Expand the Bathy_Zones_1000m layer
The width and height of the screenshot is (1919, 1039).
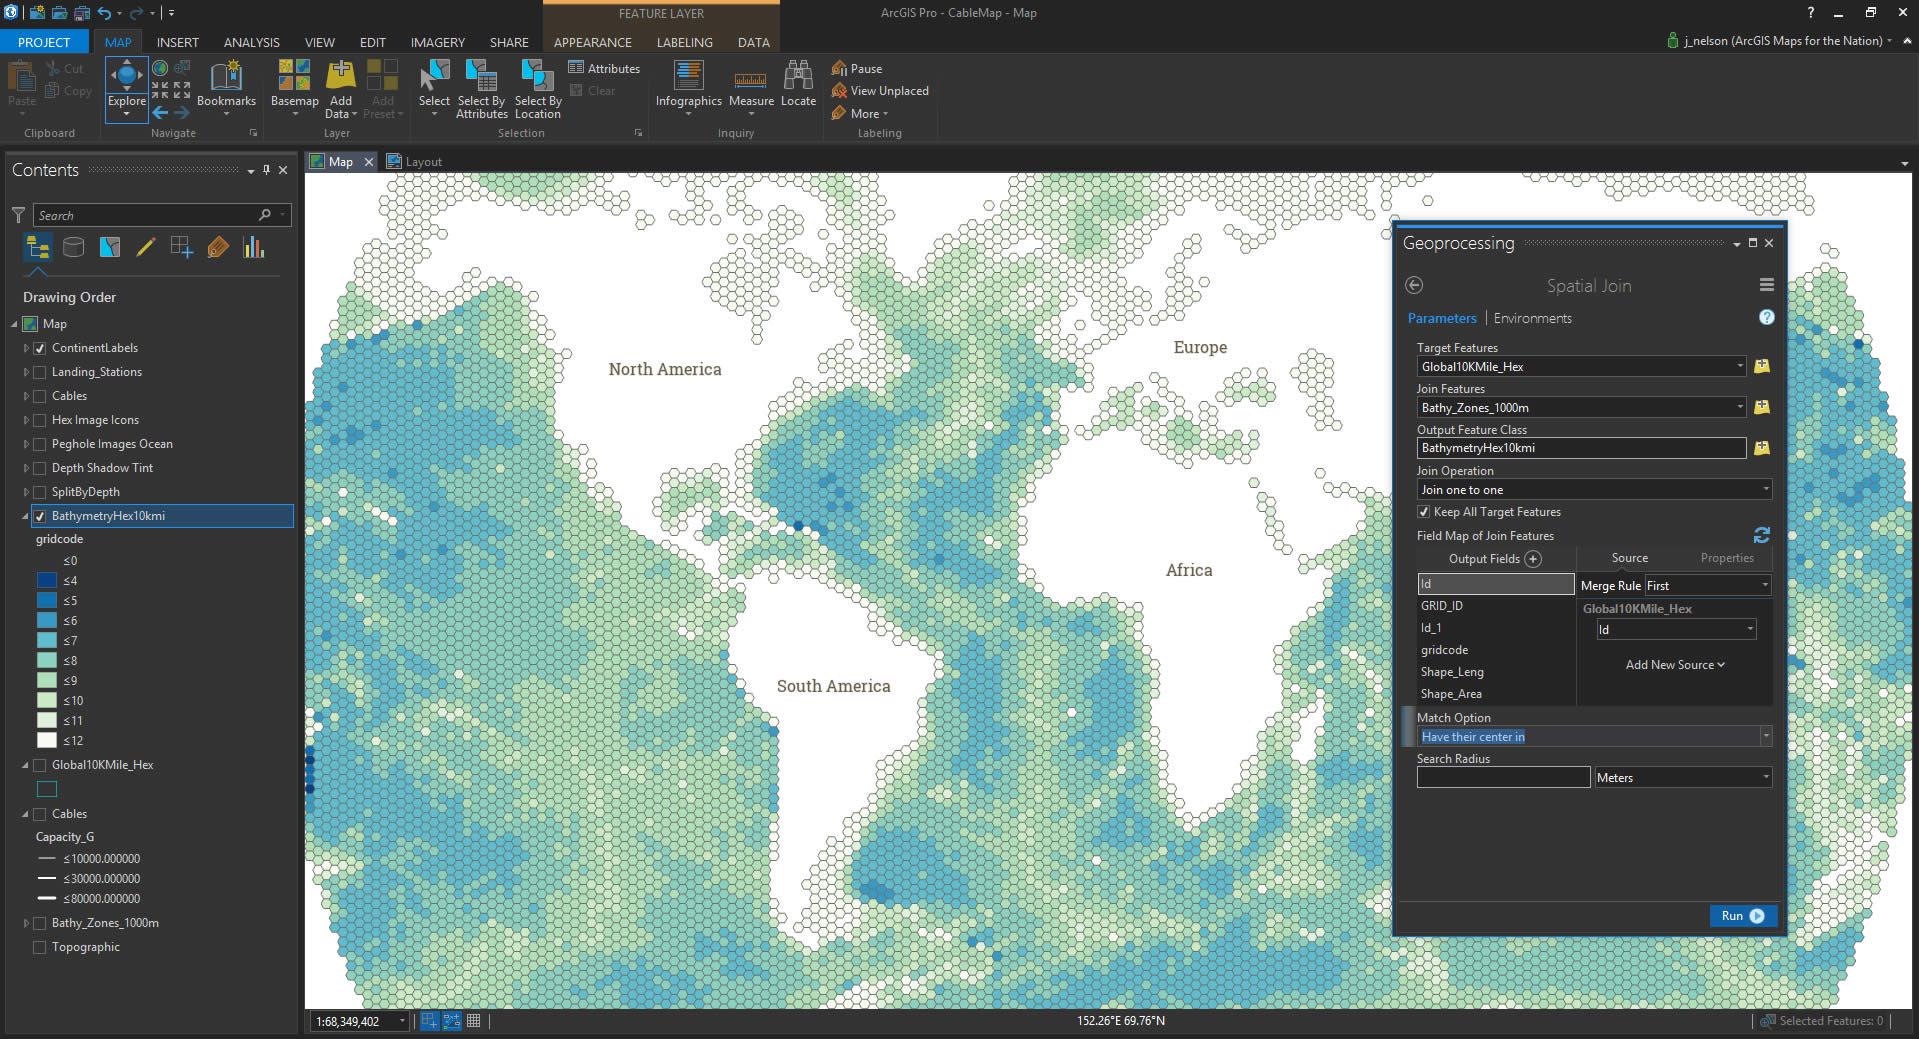[x=26, y=923]
